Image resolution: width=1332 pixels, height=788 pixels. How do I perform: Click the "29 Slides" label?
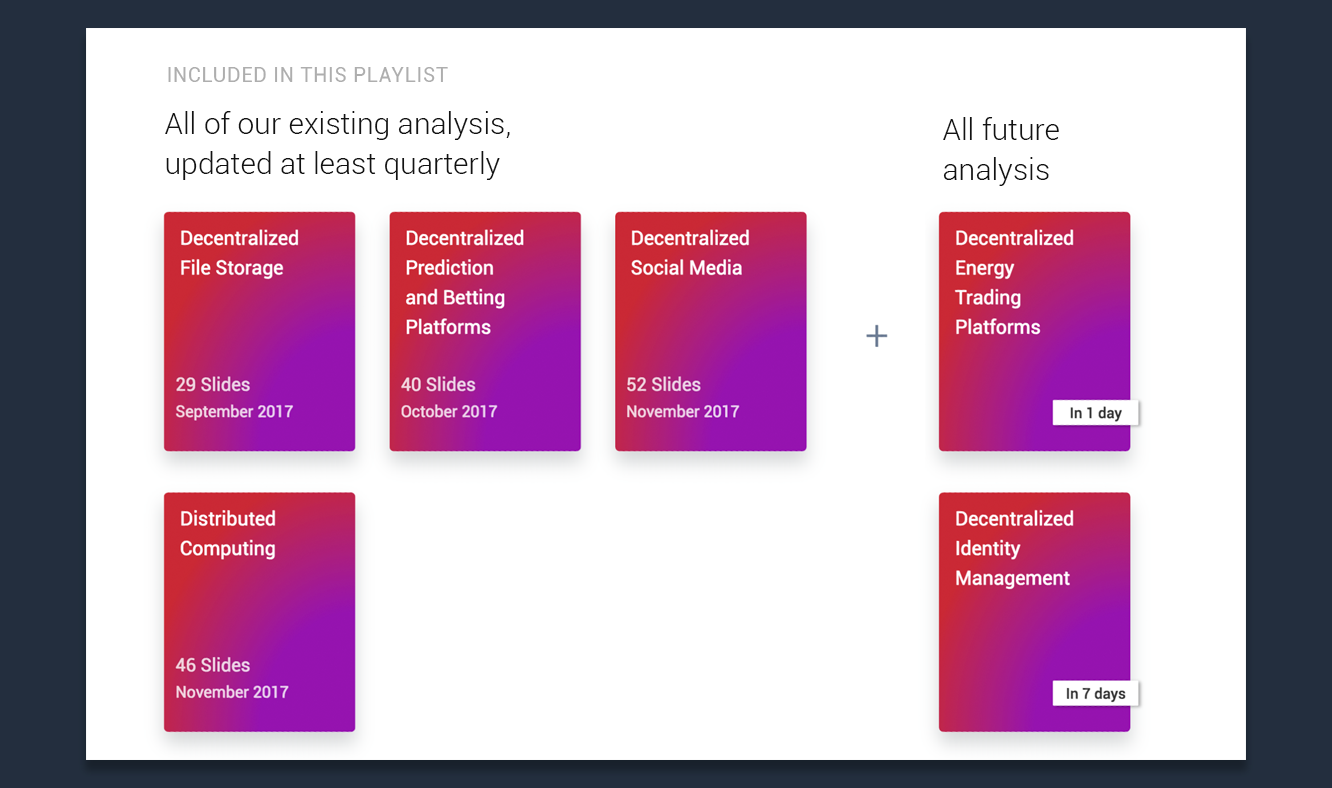click(x=213, y=385)
